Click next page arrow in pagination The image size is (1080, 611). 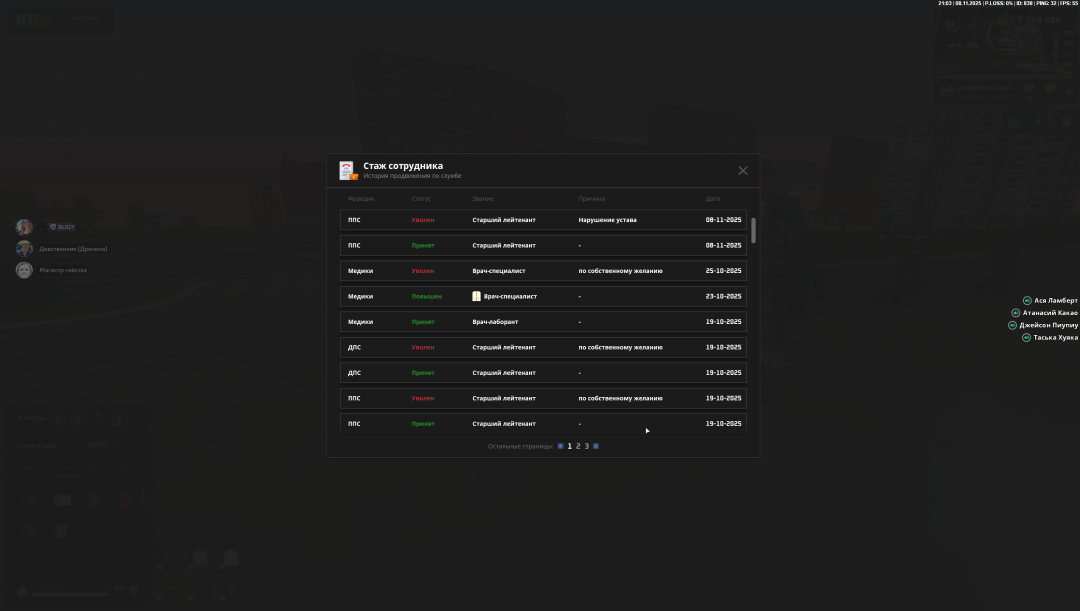pyautogui.click(x=596, y=446)
